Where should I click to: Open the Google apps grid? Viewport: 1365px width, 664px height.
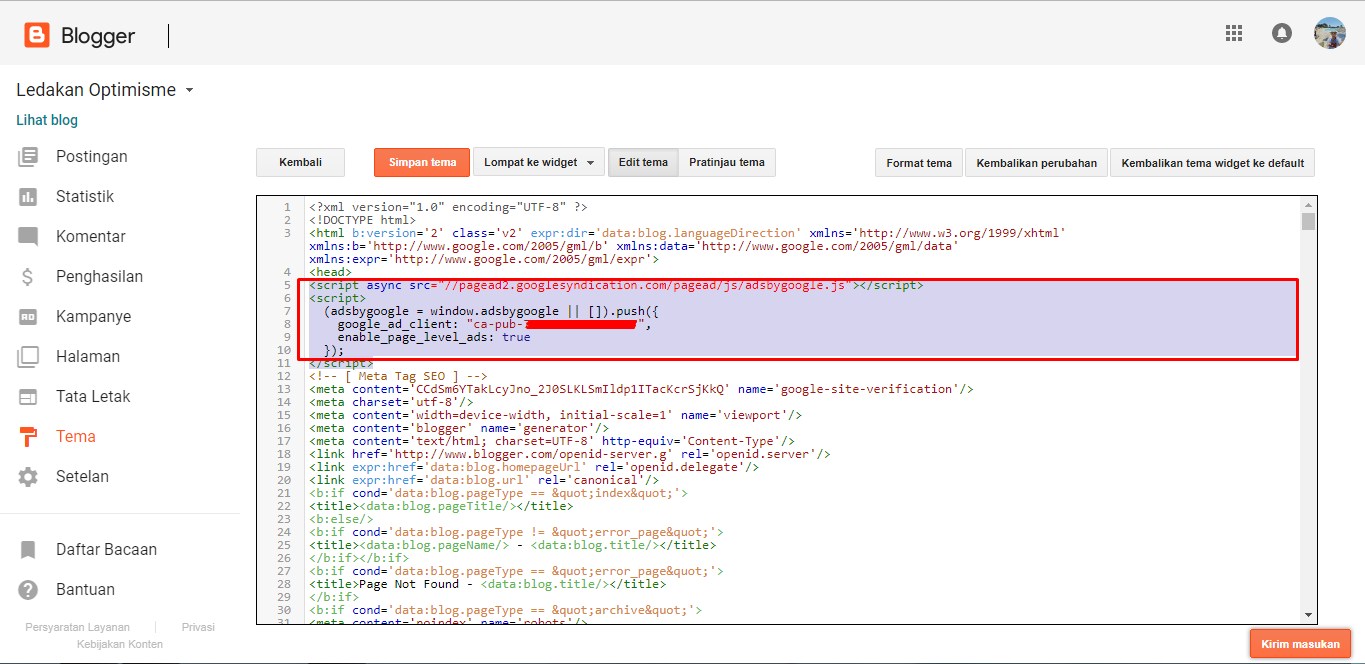pyautogui.click(x=1234, y=33)
